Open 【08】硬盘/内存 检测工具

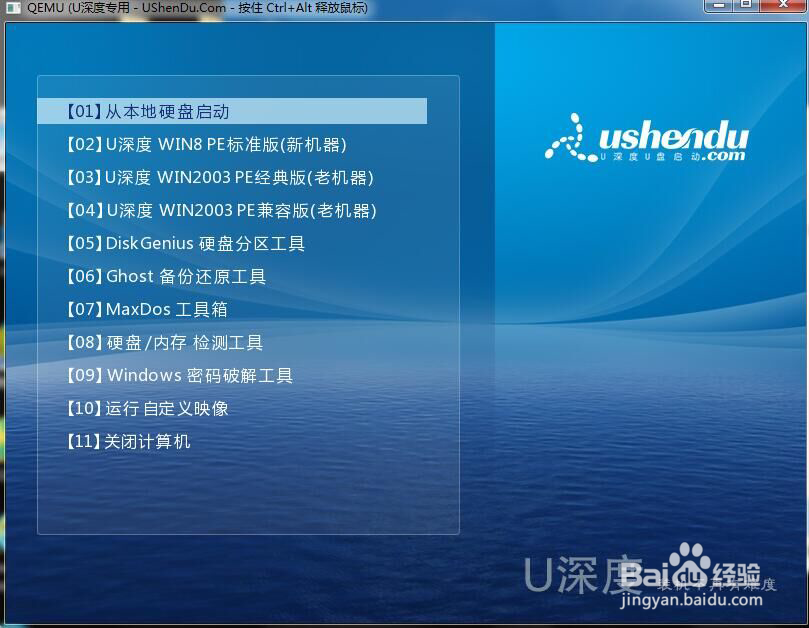click(164, 342)
